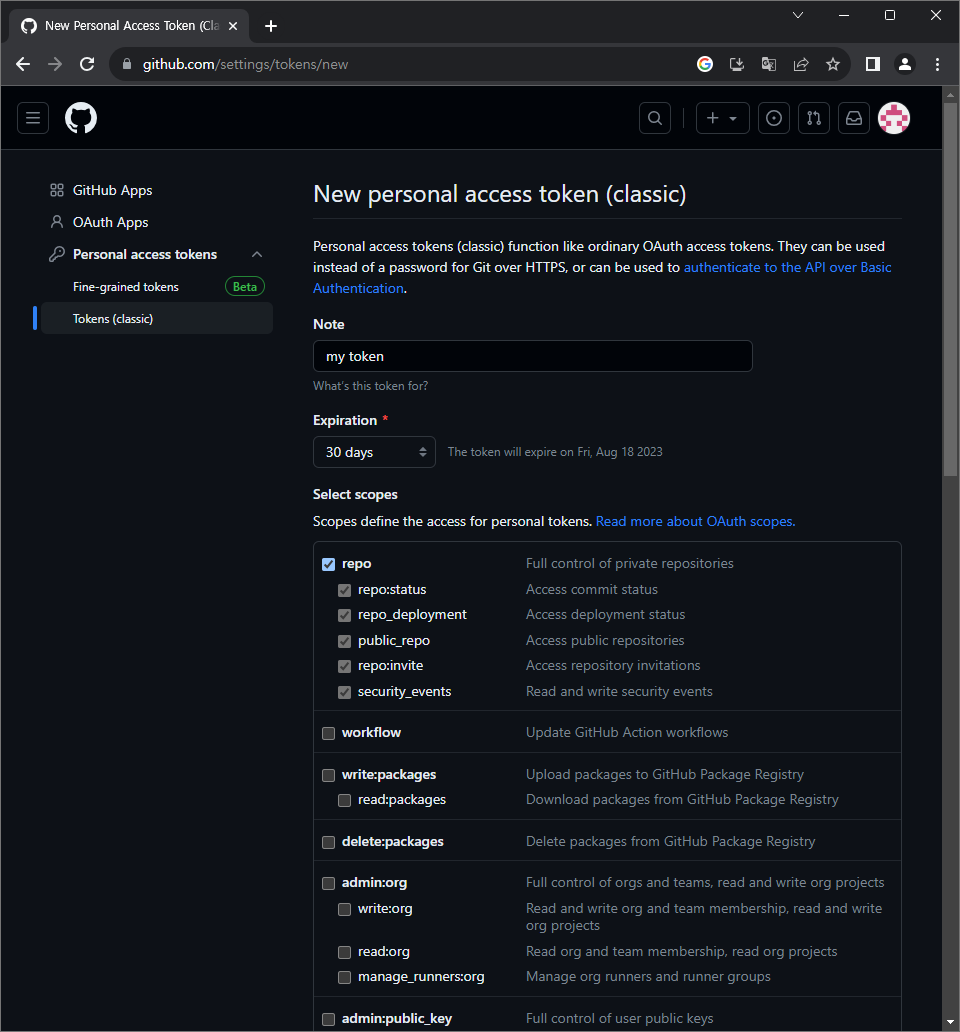Enable the admin:public_key checkbox
960x1032 pixels.
click(328, 1019)
